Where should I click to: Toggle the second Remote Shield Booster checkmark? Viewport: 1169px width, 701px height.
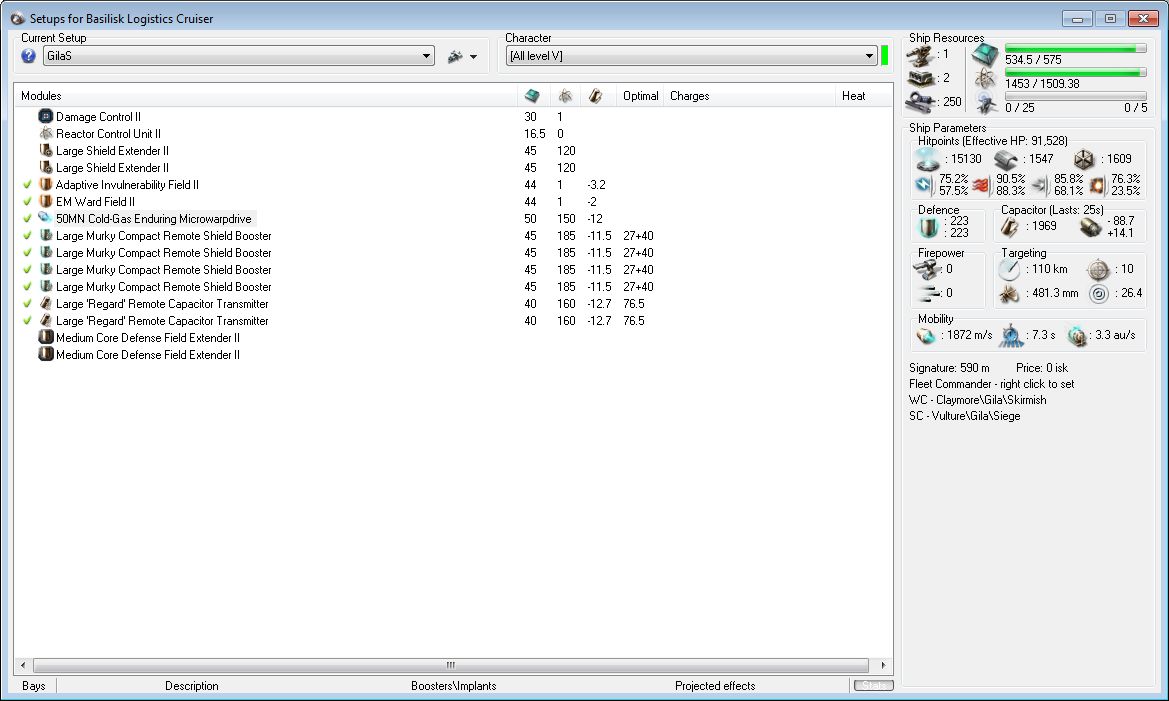pos(28,253)
